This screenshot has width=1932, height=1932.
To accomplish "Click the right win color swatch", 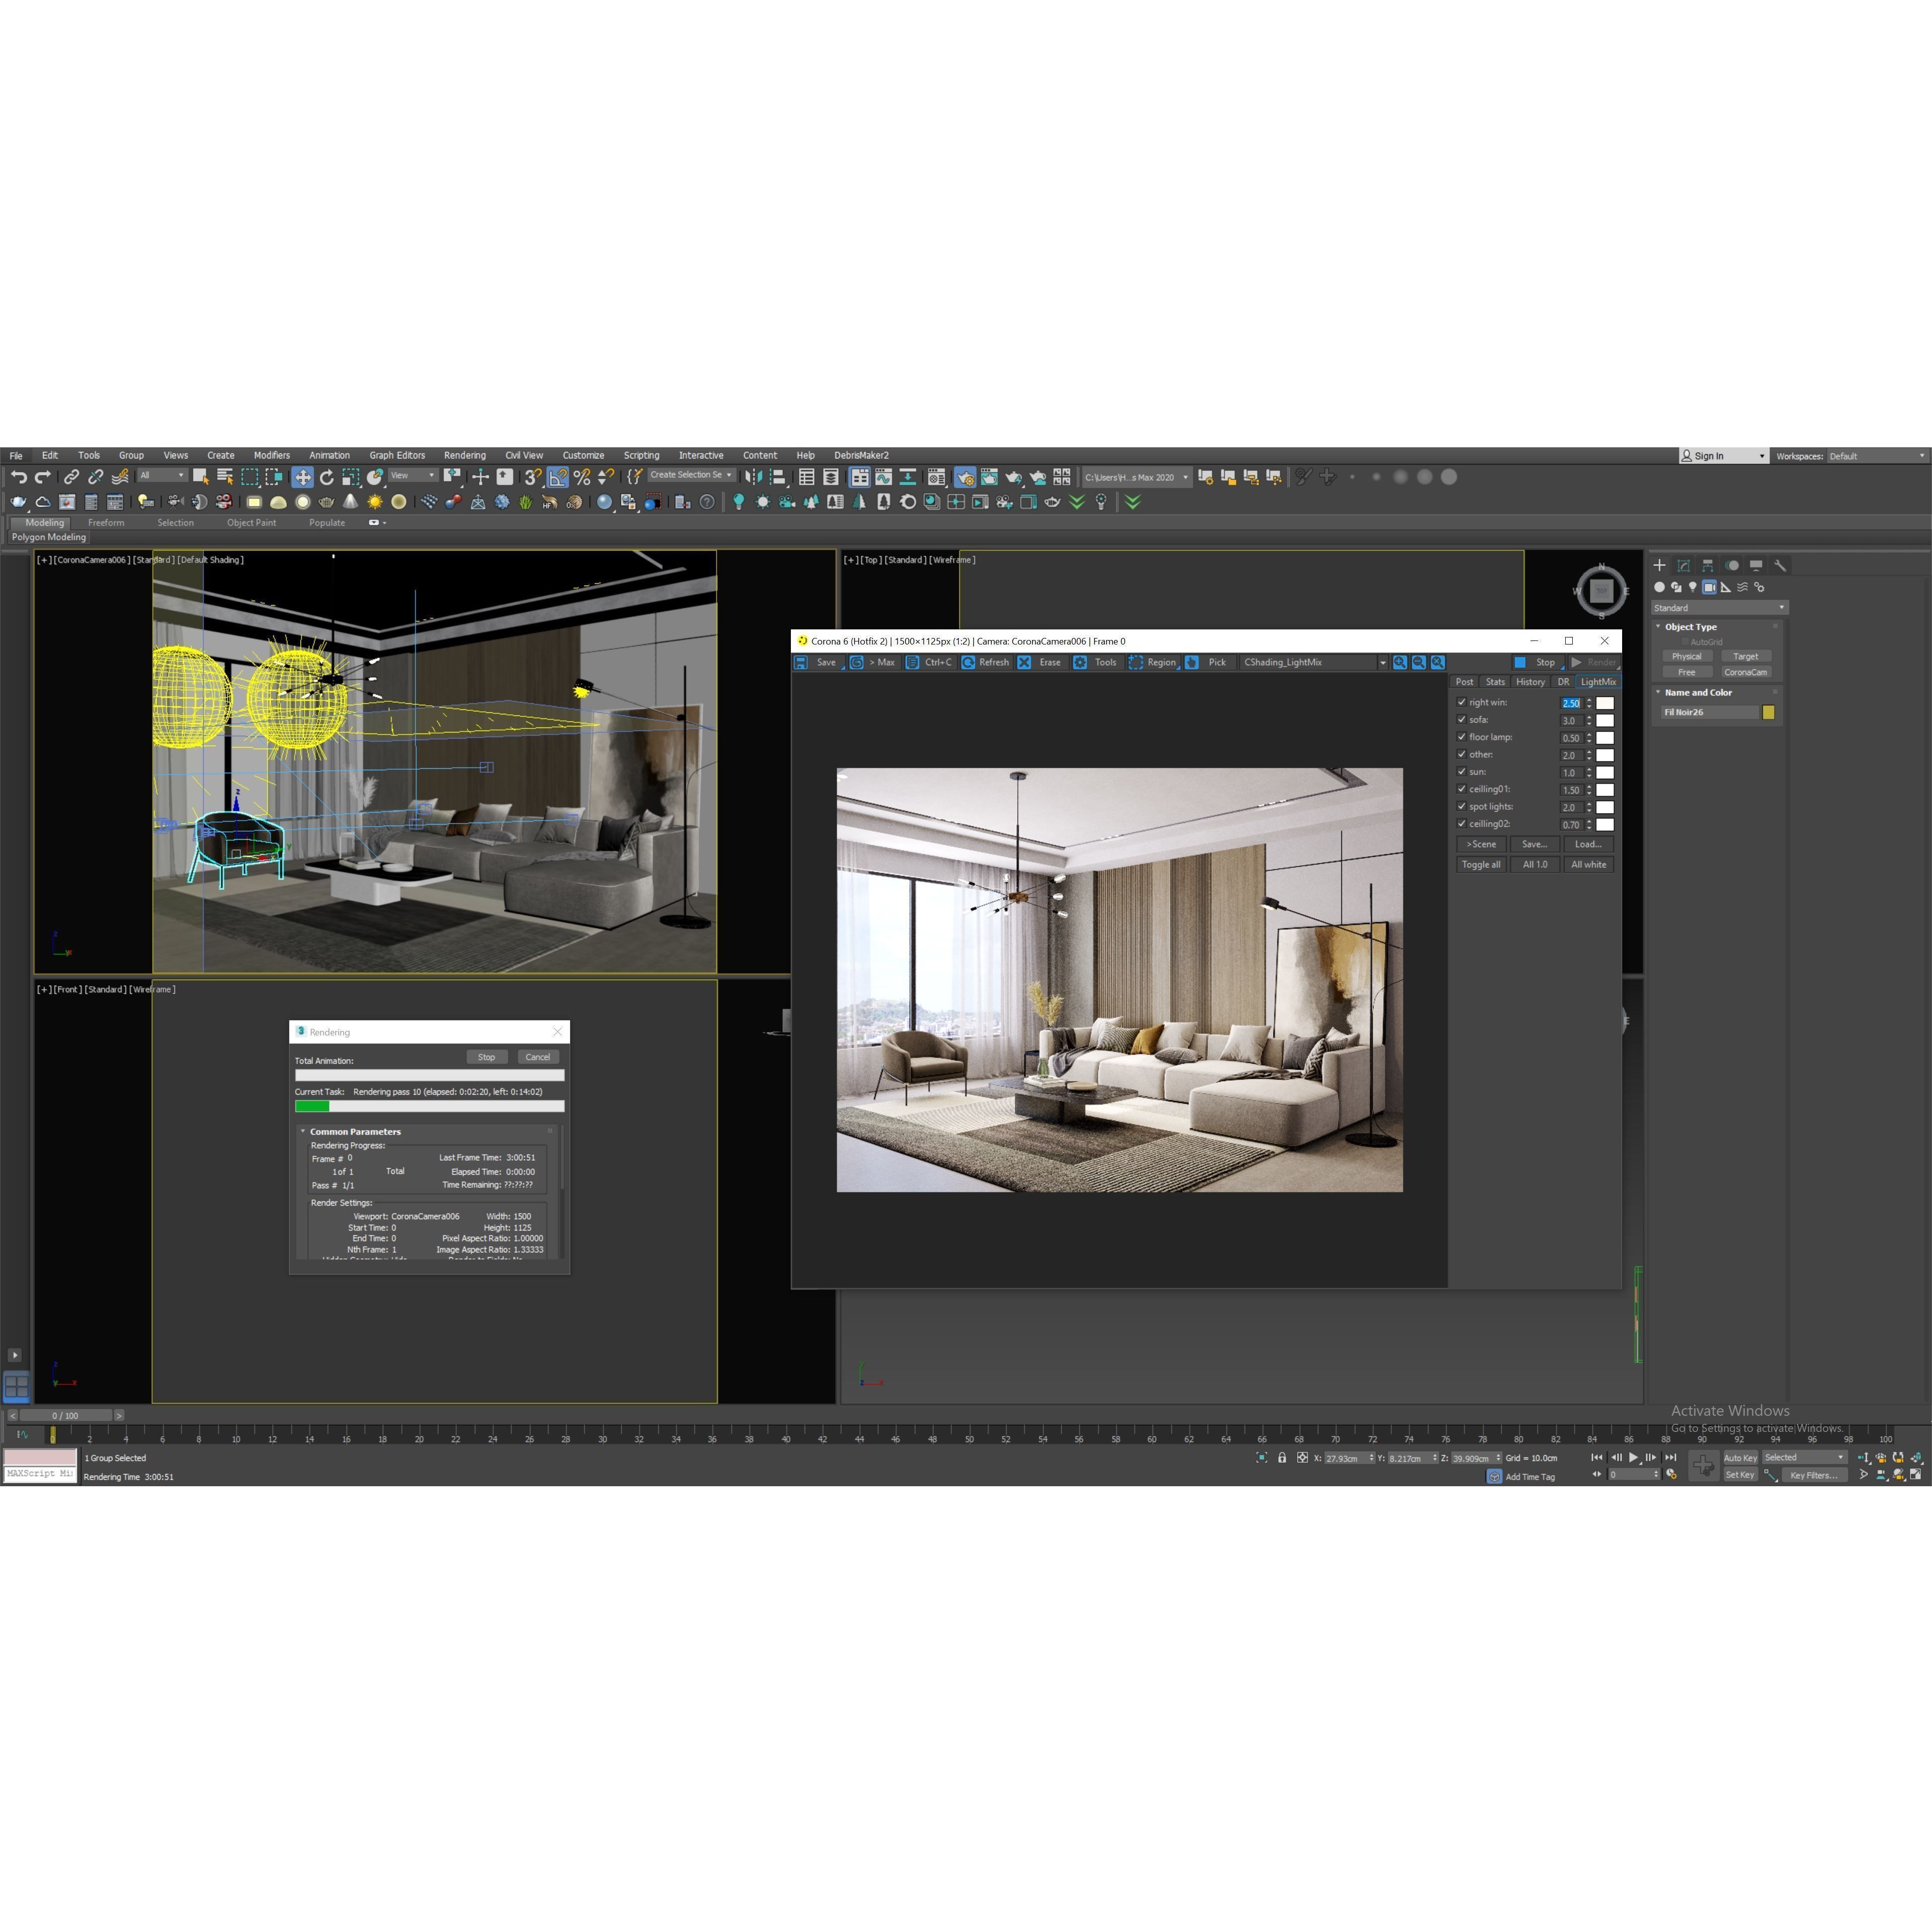I will 1606,703.
